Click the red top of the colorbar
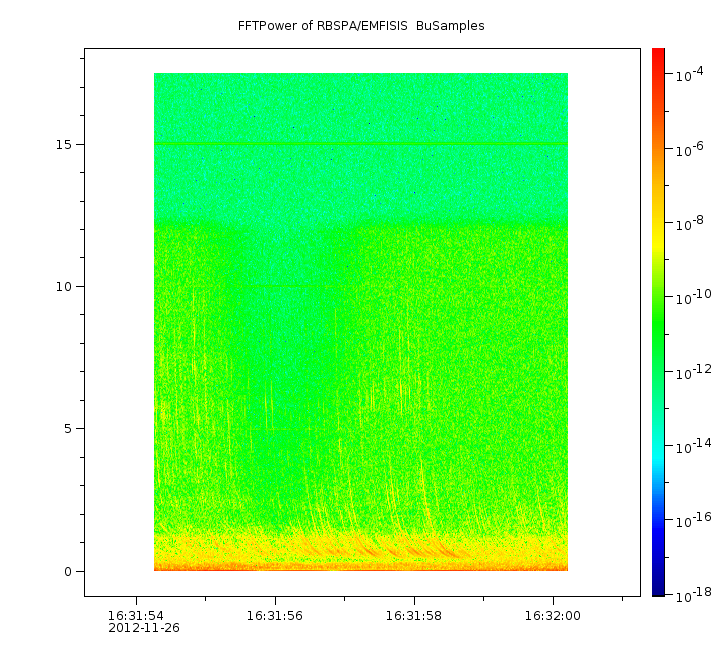The width and height of the screenshot is (724, 656). click(x=658, y=53)
